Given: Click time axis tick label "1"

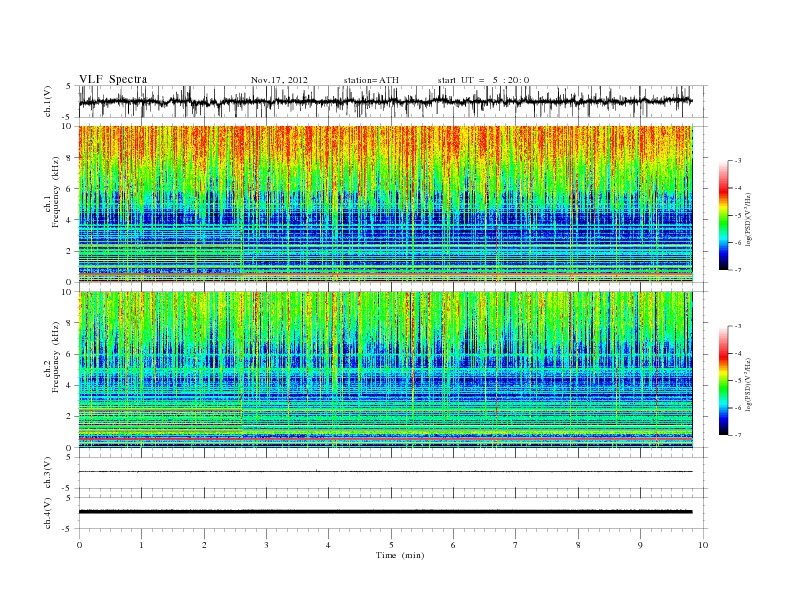Looking at the screenshot, I should (141, 545).
